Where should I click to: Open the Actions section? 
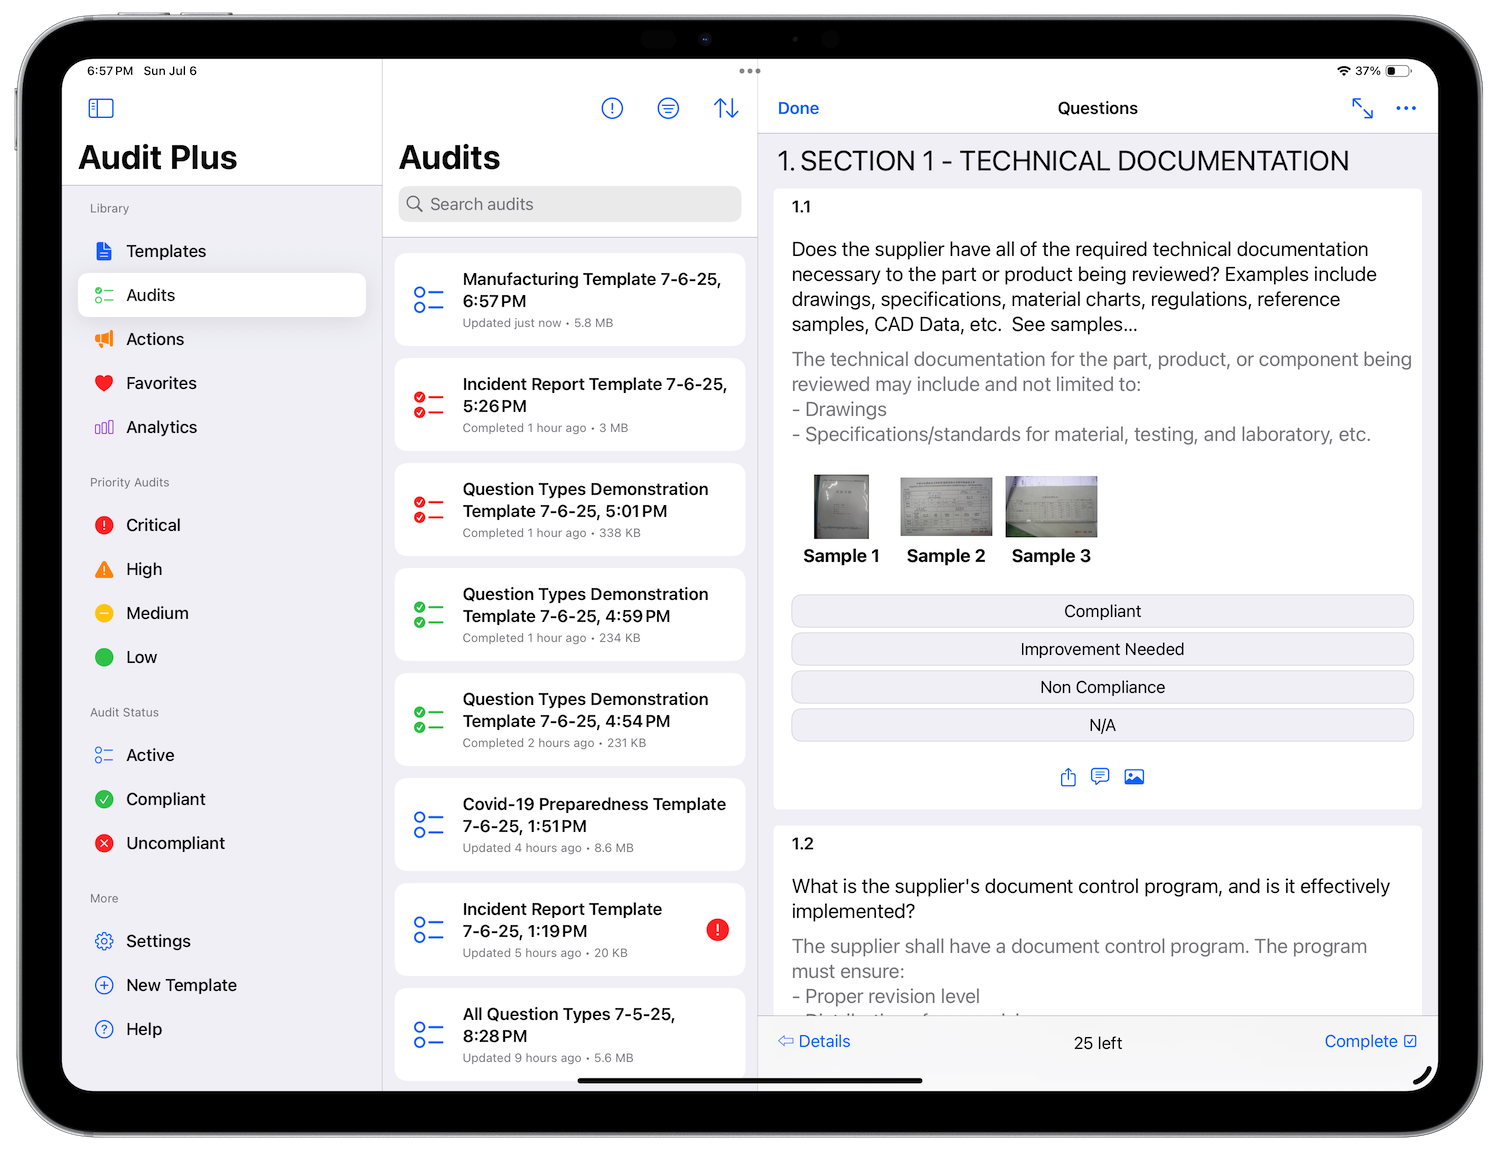pyautogui.click(x=222, y=339)
